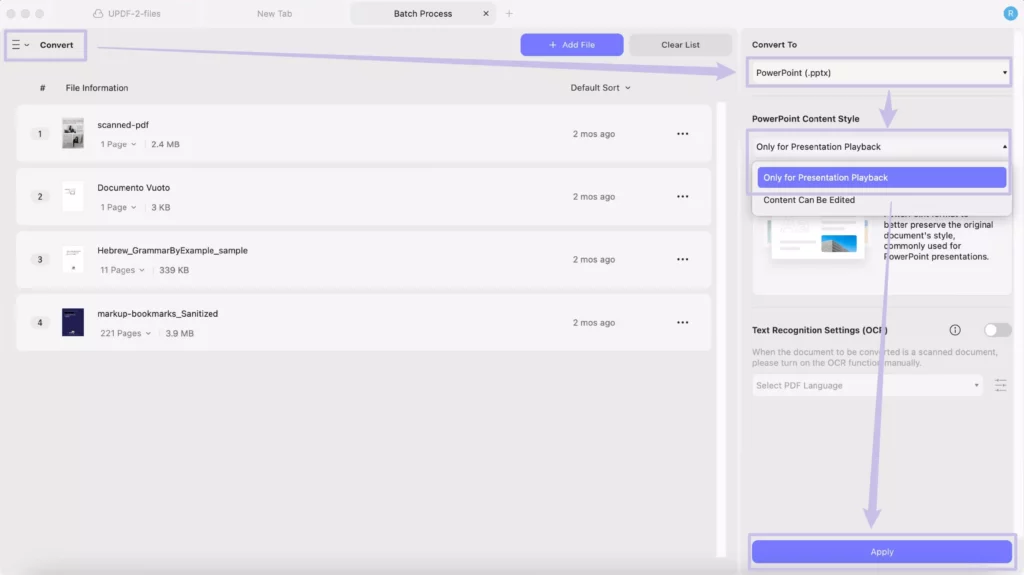1024x575 pixels.
Task: Open more options for scanned-pdf
Action: tap(682, 134)
